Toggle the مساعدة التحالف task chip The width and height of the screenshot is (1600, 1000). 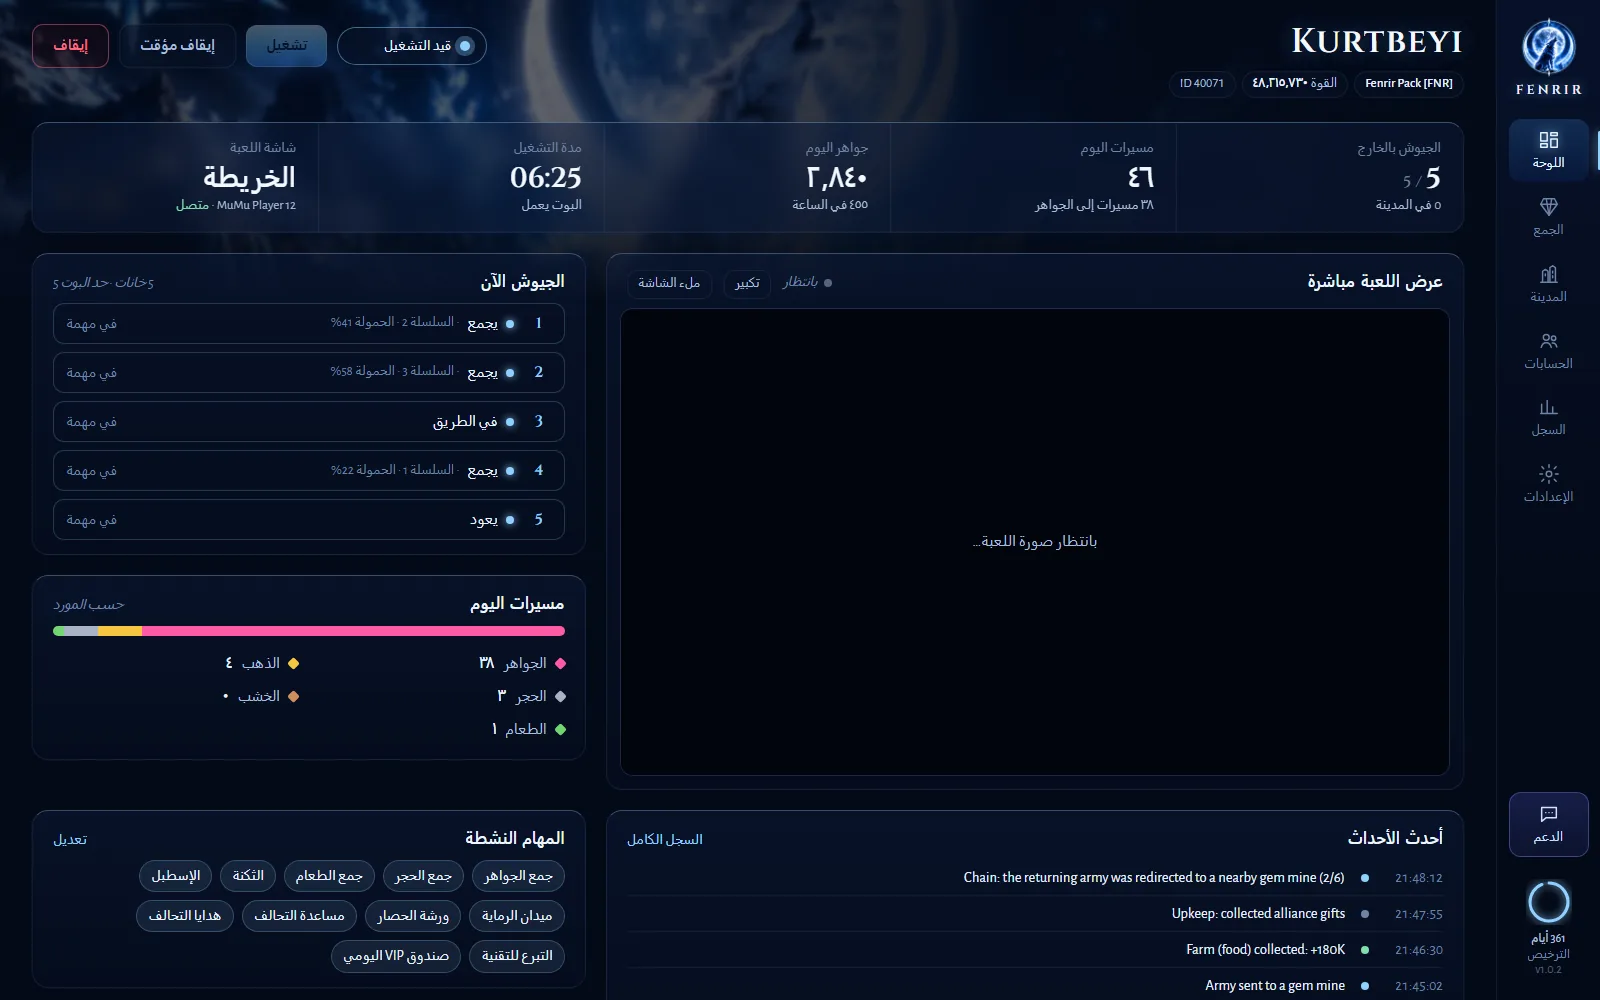[299, 916]
